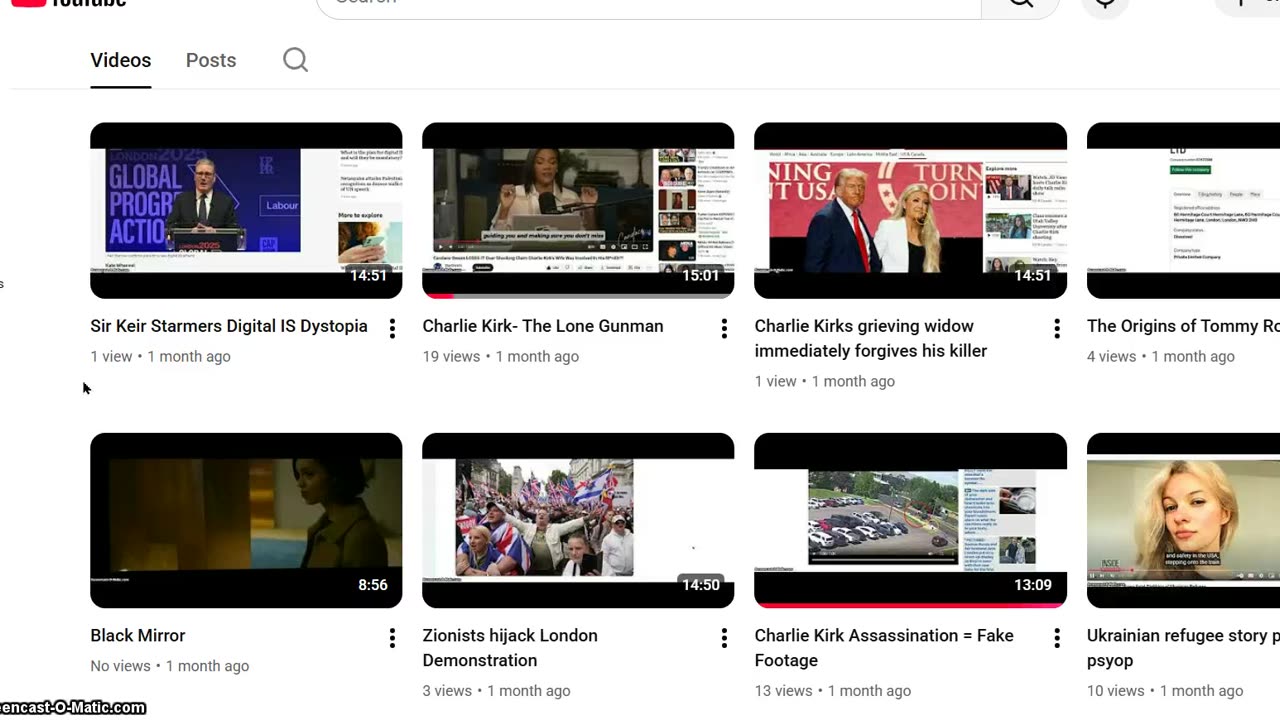Click '10 views • 1 month ago' text

click(1165, 691)
